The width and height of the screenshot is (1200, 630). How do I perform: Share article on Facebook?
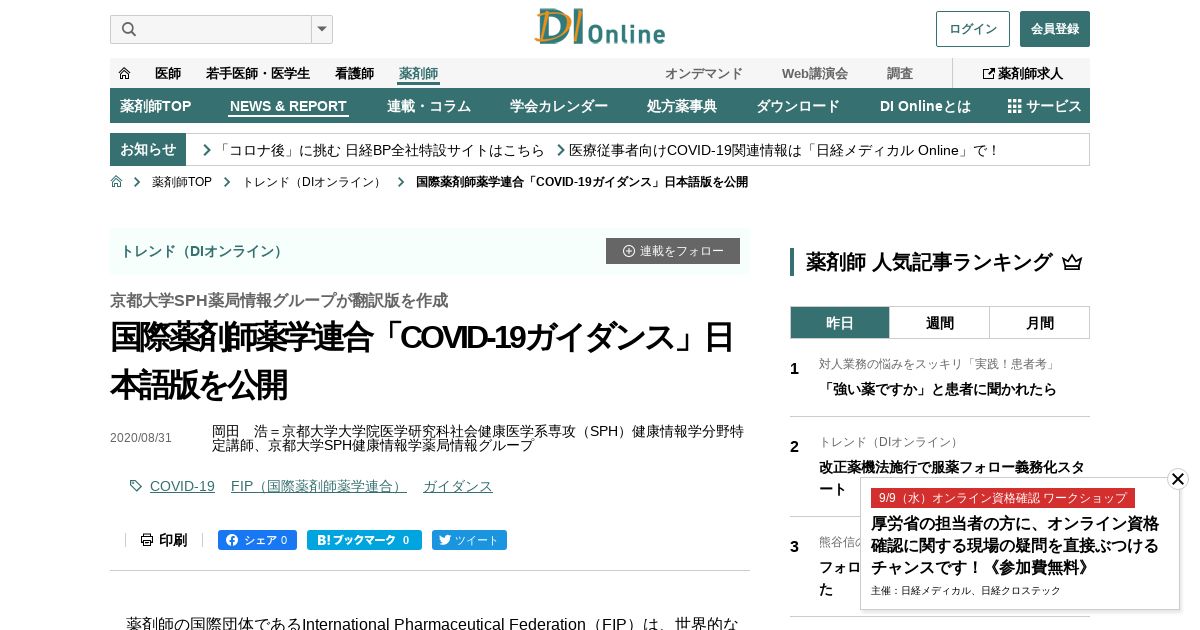click(257, 540)
